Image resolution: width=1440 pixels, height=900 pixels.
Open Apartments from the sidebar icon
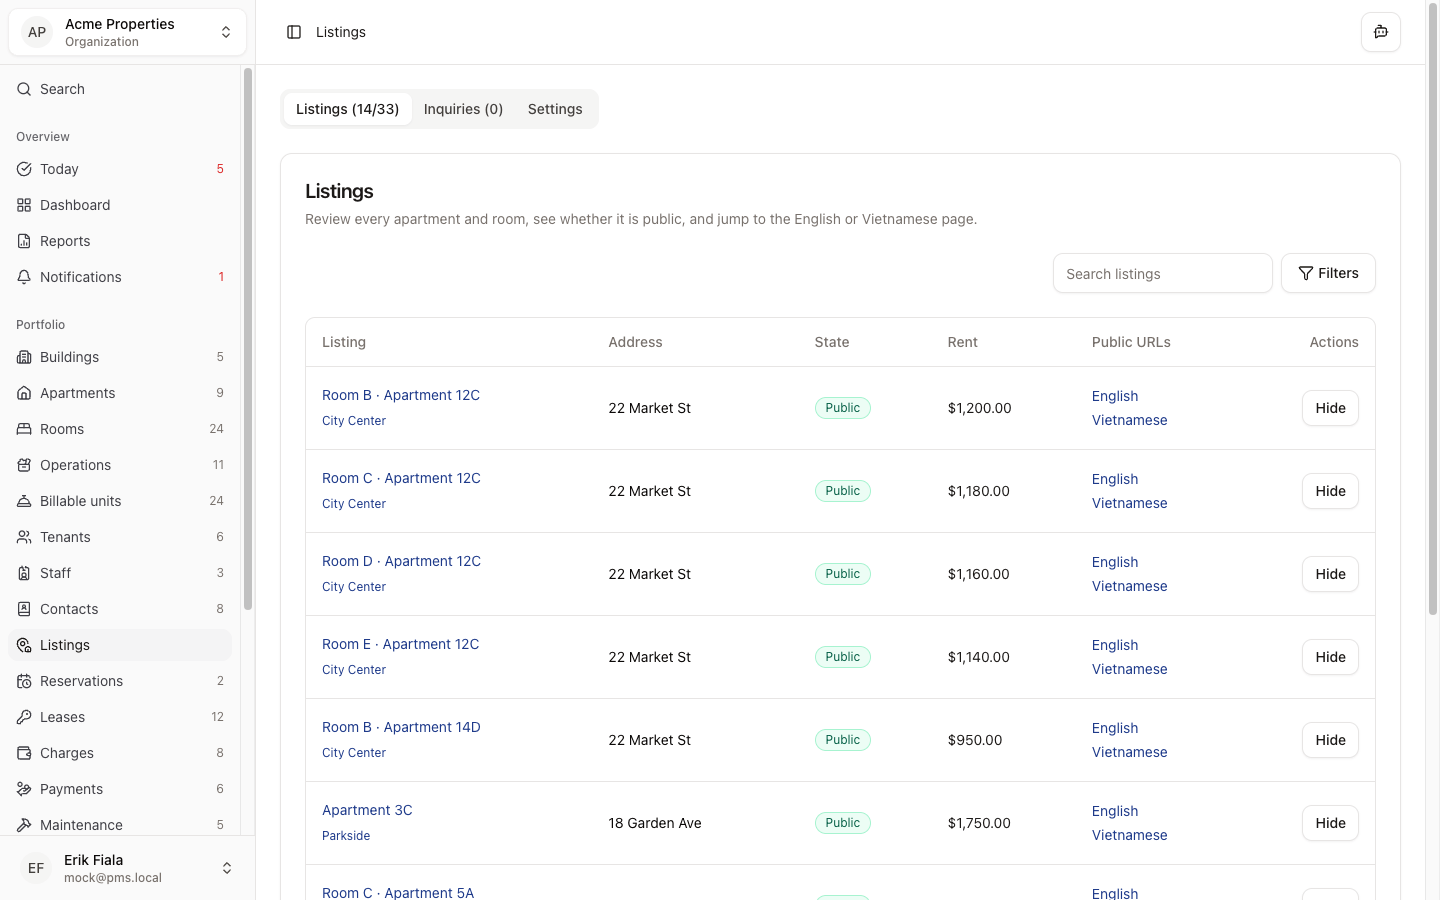click(23, 393)
